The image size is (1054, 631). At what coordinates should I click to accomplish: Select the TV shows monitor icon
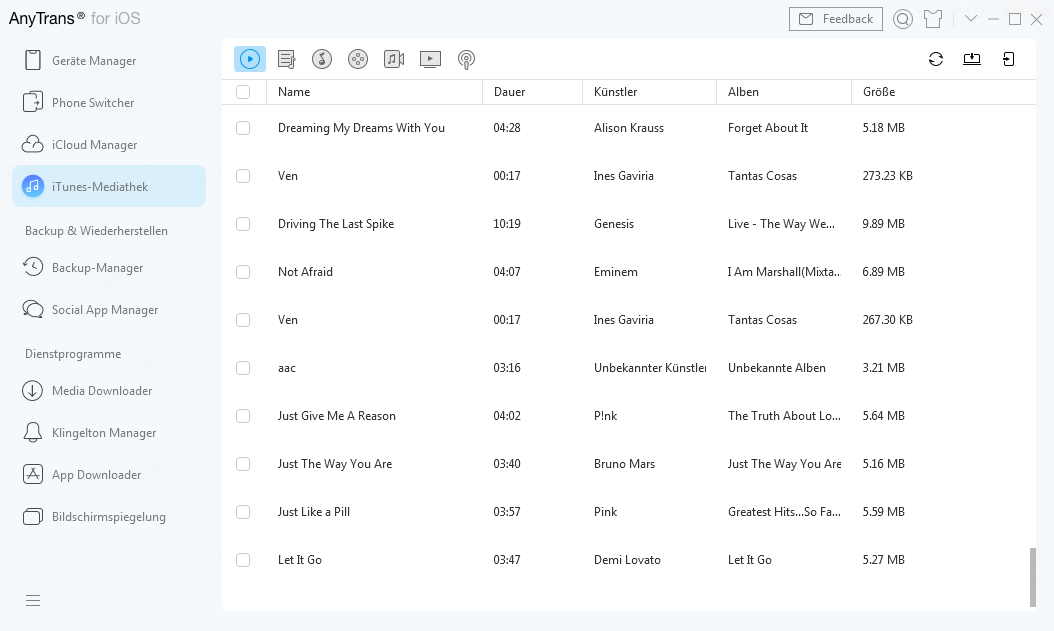(430, 59)
